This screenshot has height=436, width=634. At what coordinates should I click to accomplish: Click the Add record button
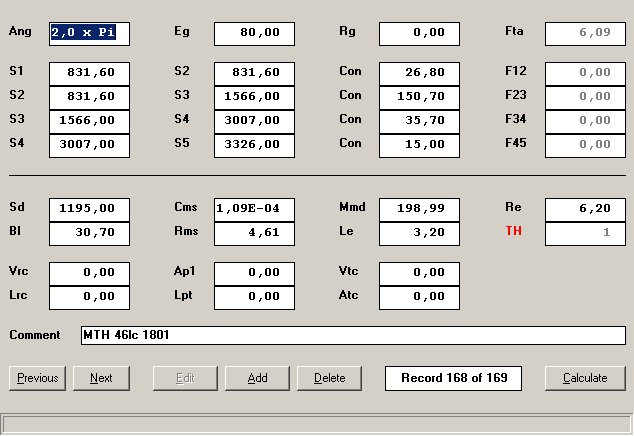[x=257, y=378]
